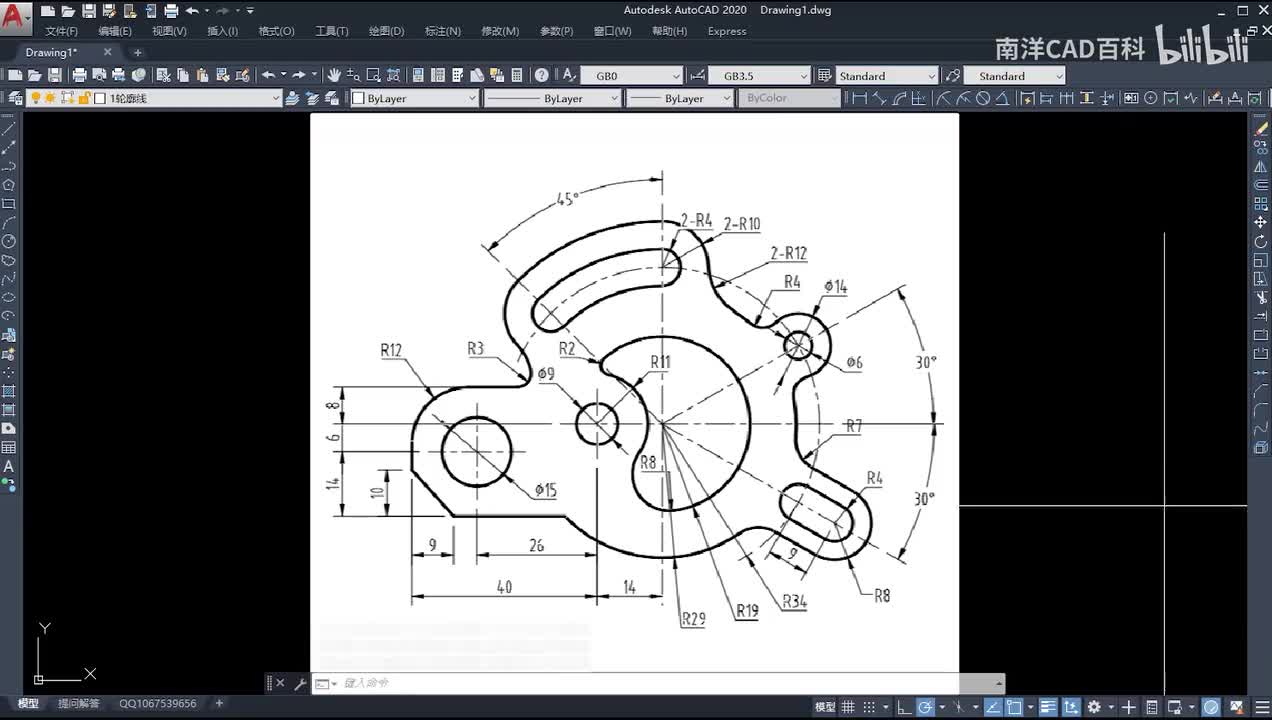
Task: Open the ByLayer color control dropdown
Action: 414,98
